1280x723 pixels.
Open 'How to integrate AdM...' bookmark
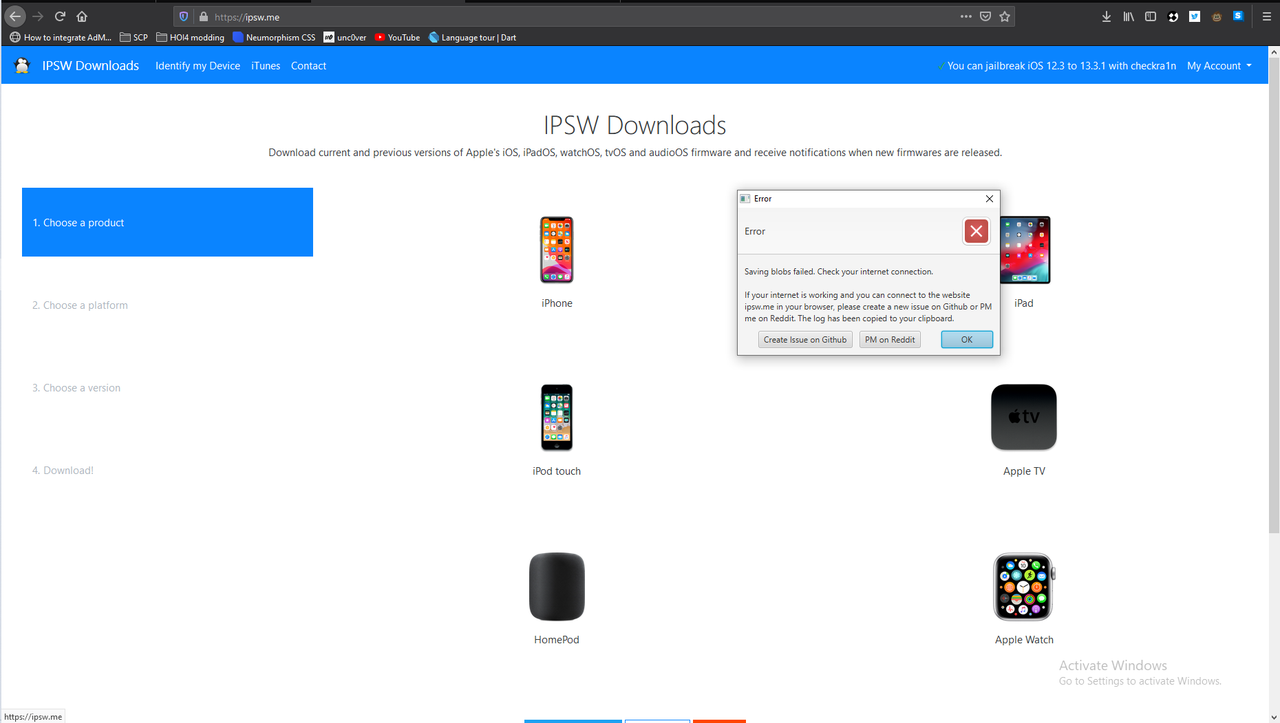coord(61,38)
